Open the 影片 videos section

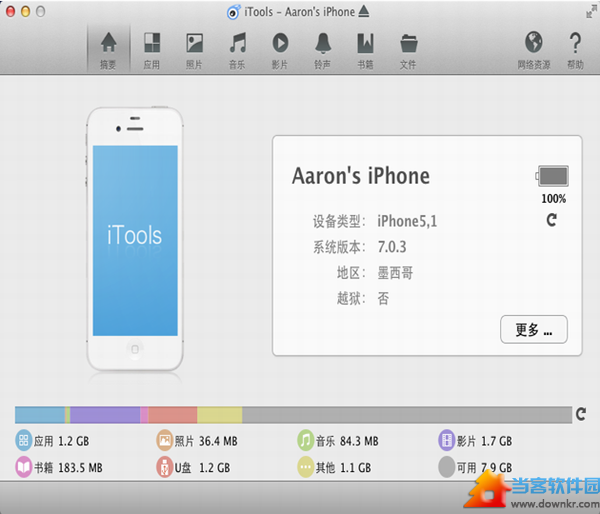pyautogui.click(x=280, y=49)
